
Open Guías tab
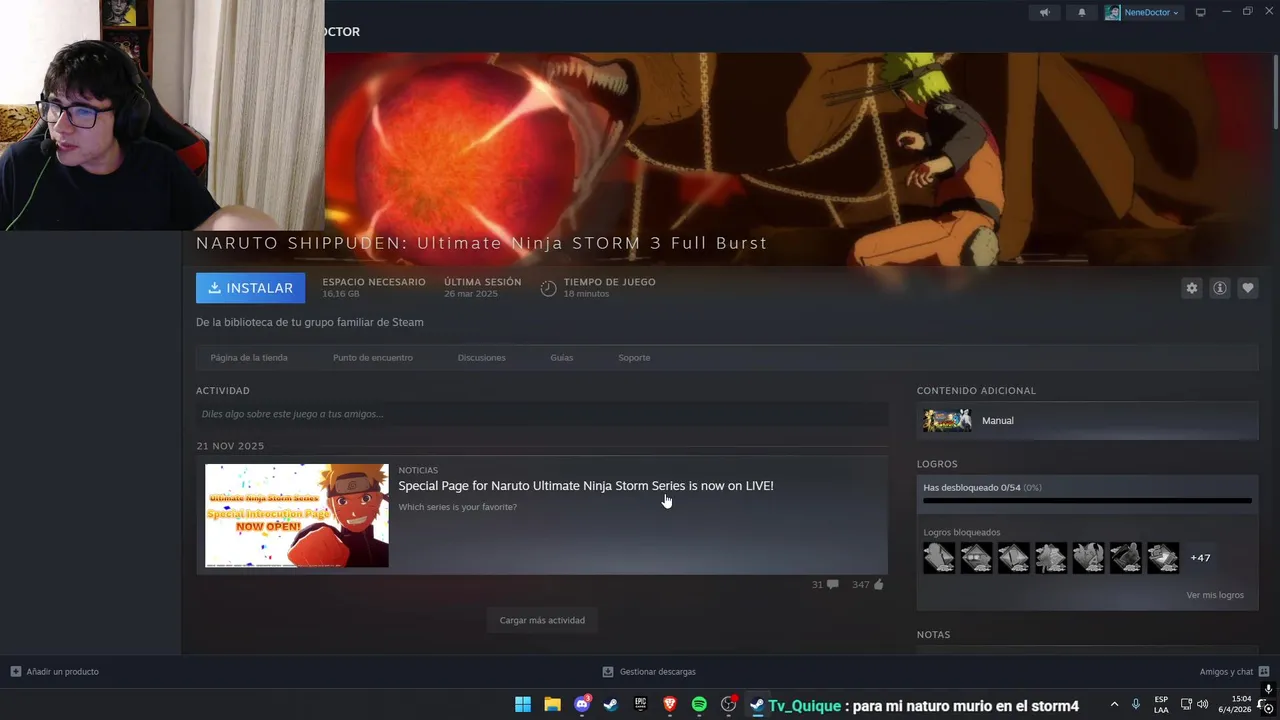(x=562, y=357)
